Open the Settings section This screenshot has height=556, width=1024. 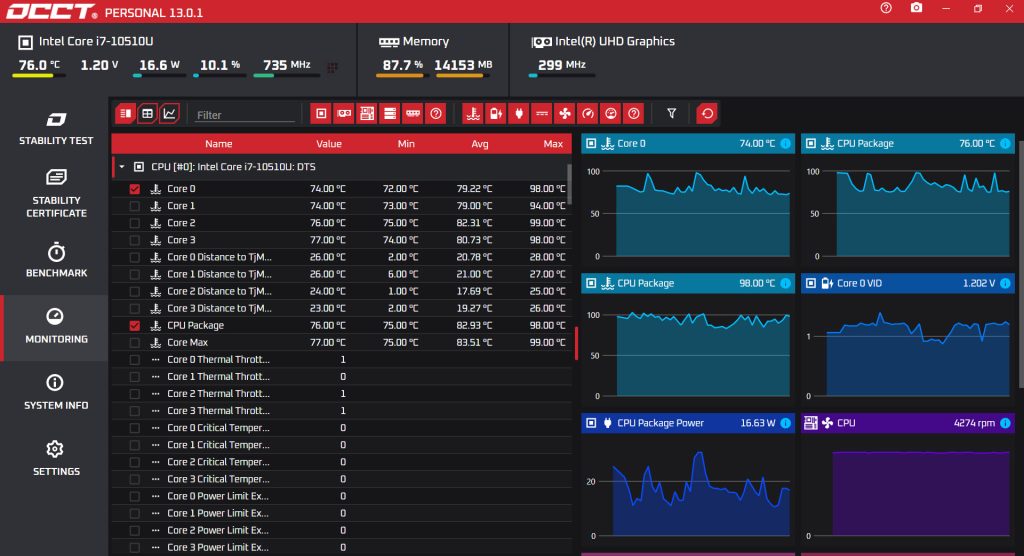(56, 459)
